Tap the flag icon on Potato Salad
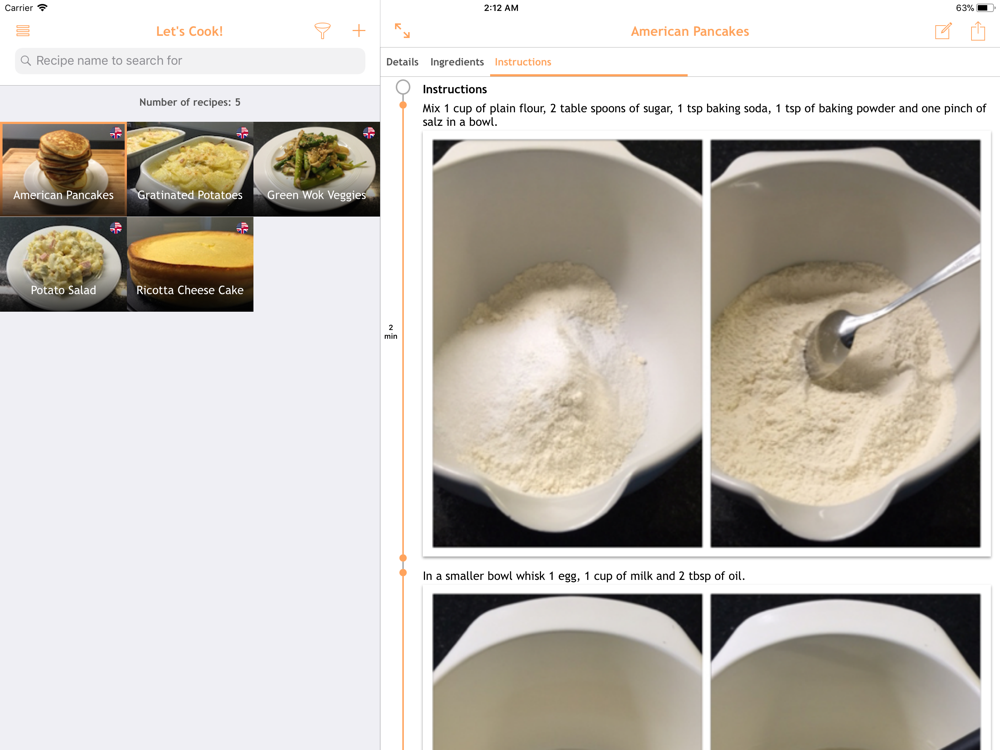Screen dimensions: 1000x750 tap(116, 228)
